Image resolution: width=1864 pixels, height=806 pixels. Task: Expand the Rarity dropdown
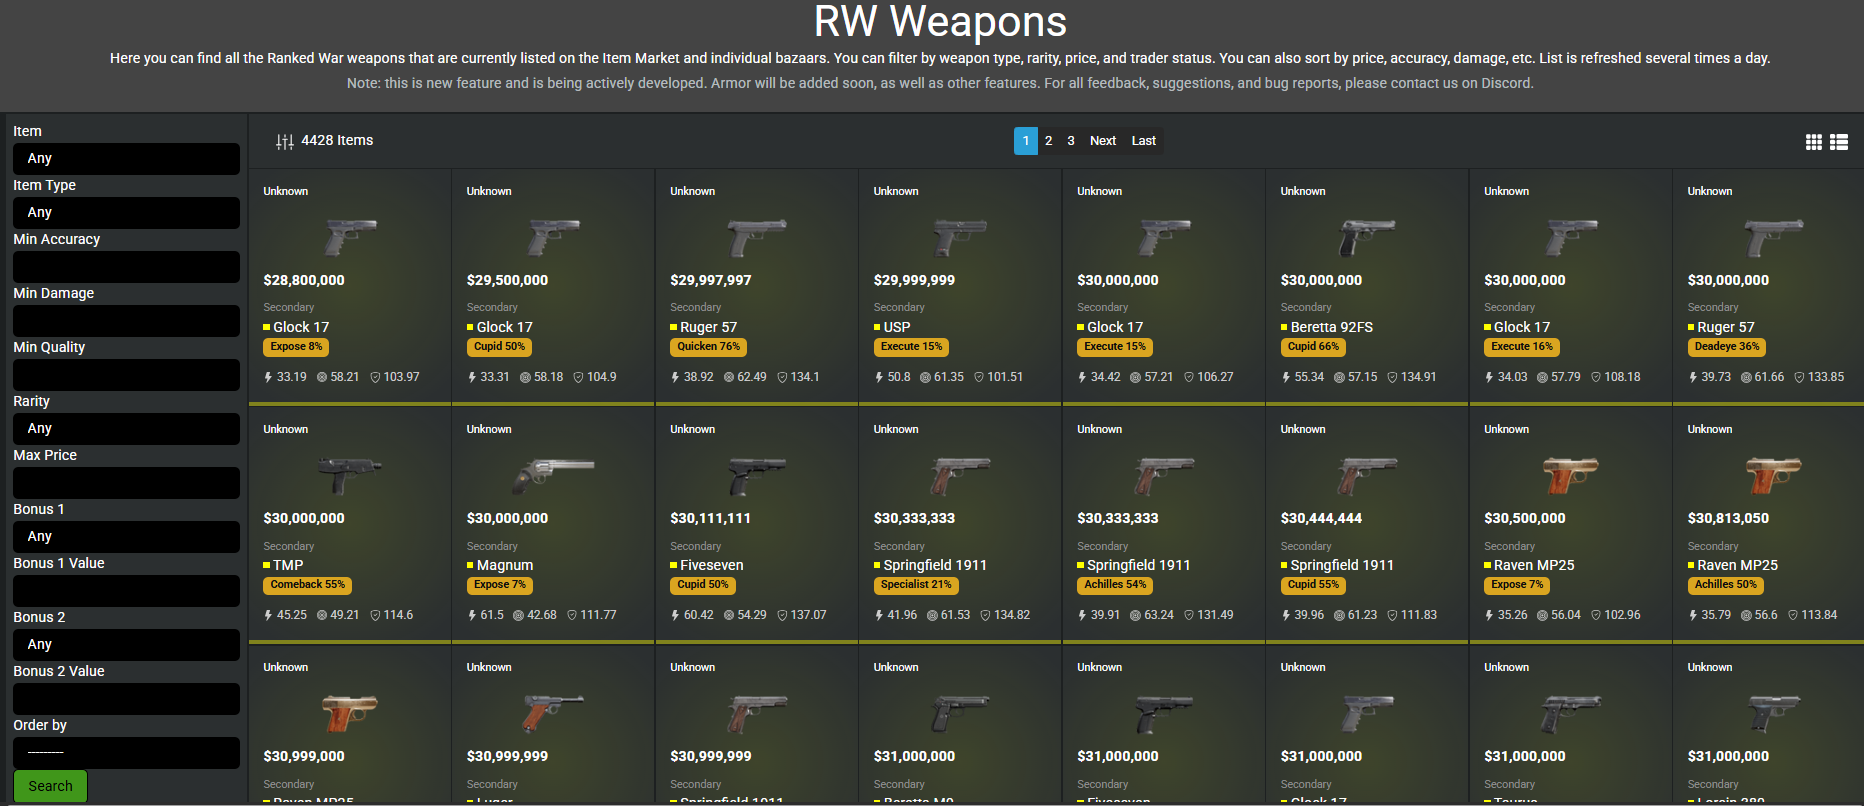point(126,428)
